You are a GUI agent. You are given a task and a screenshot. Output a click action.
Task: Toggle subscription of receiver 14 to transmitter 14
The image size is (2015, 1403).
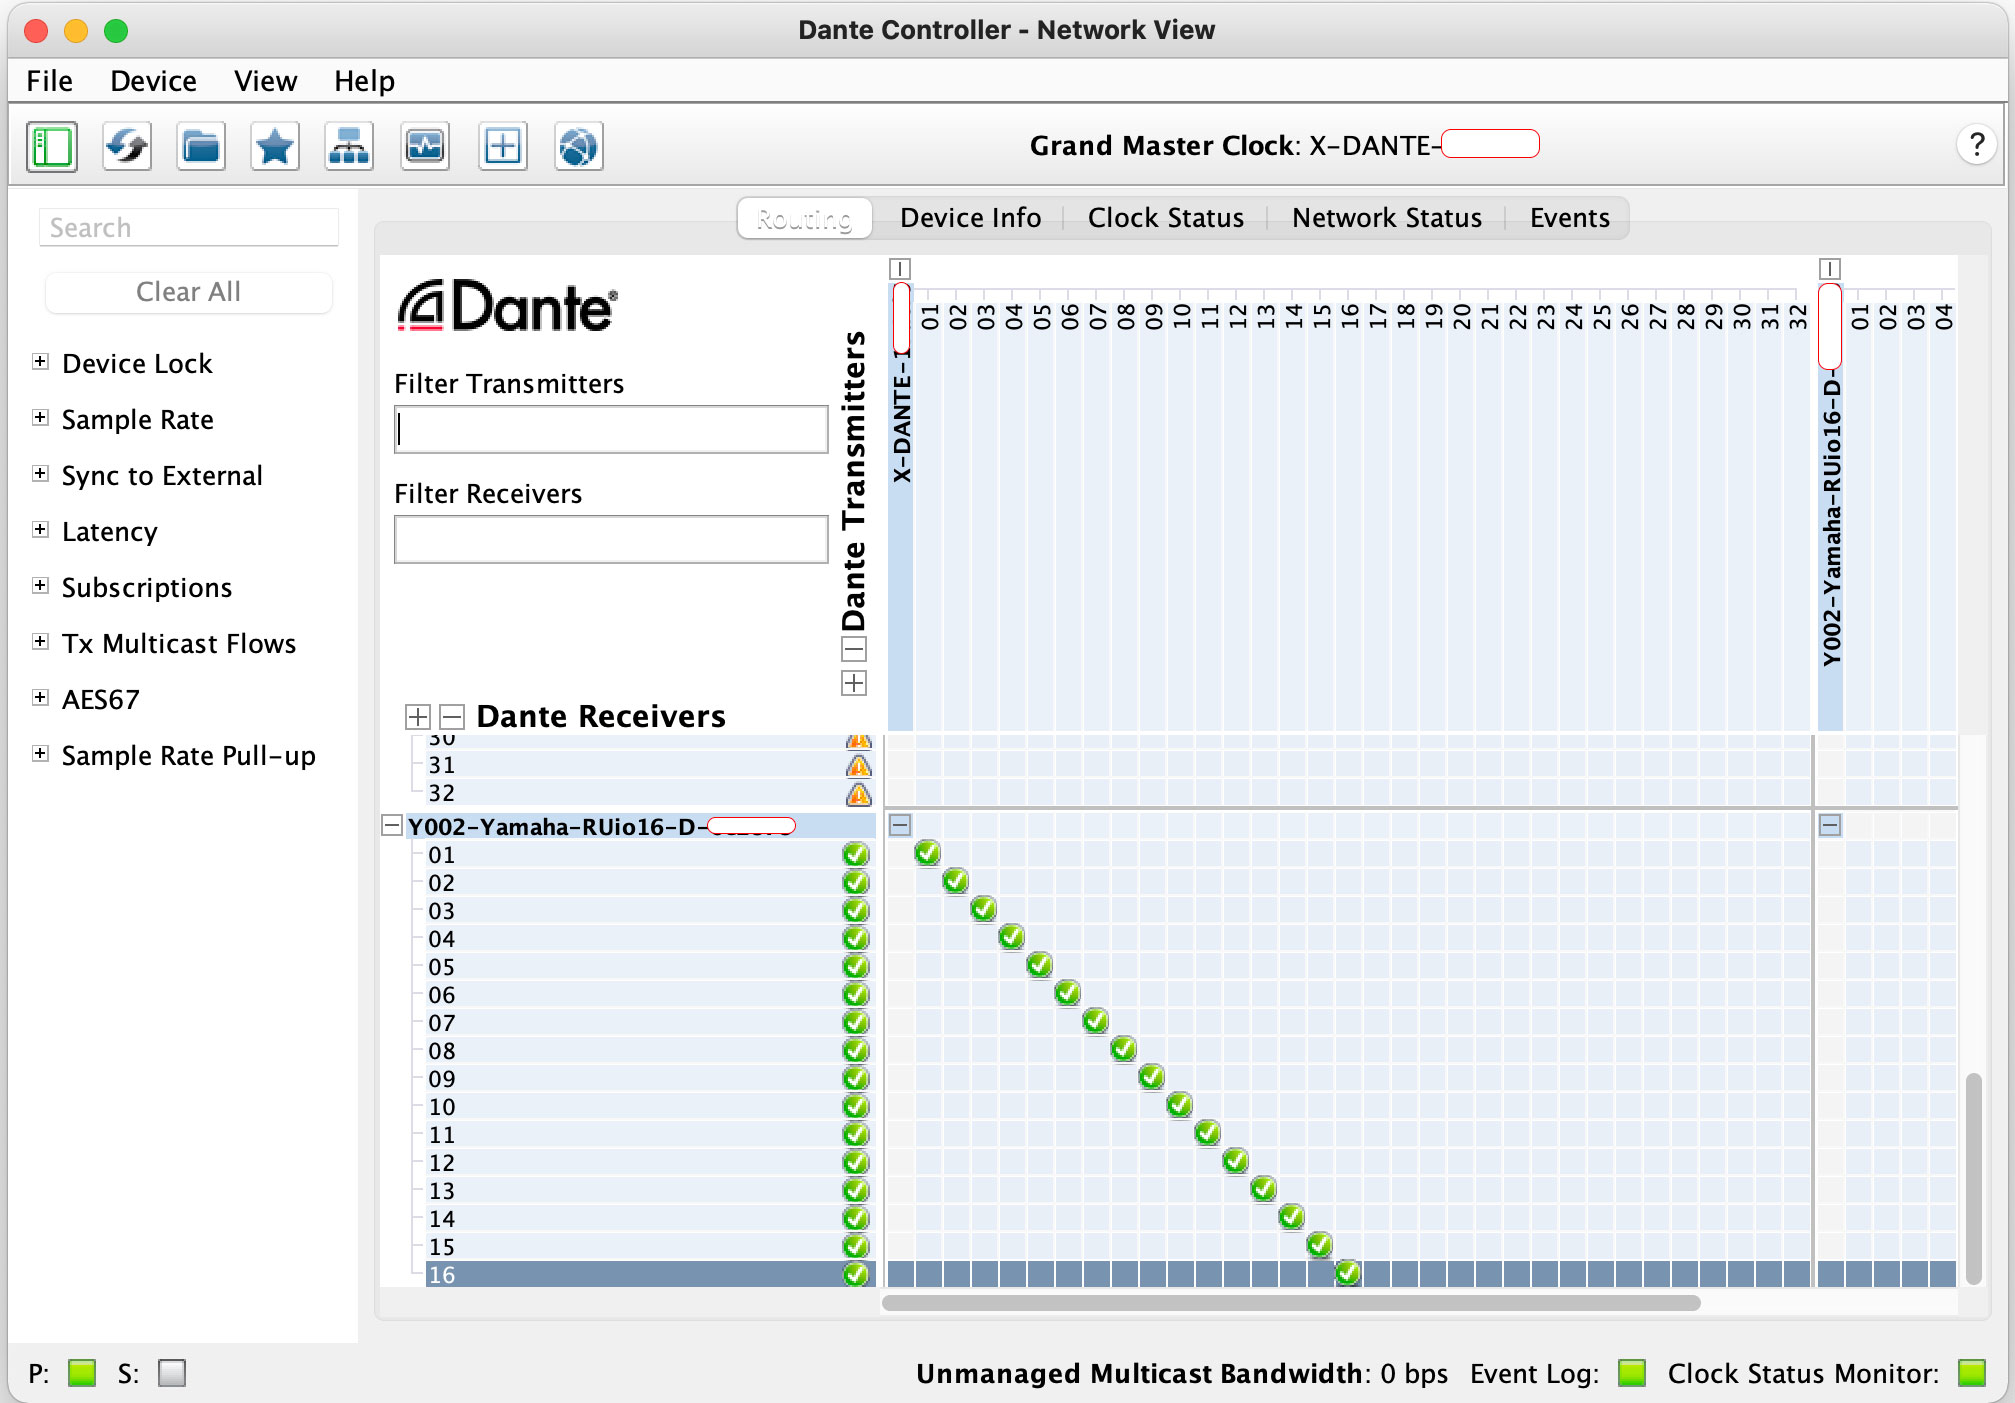[x=1292, y=1217]
